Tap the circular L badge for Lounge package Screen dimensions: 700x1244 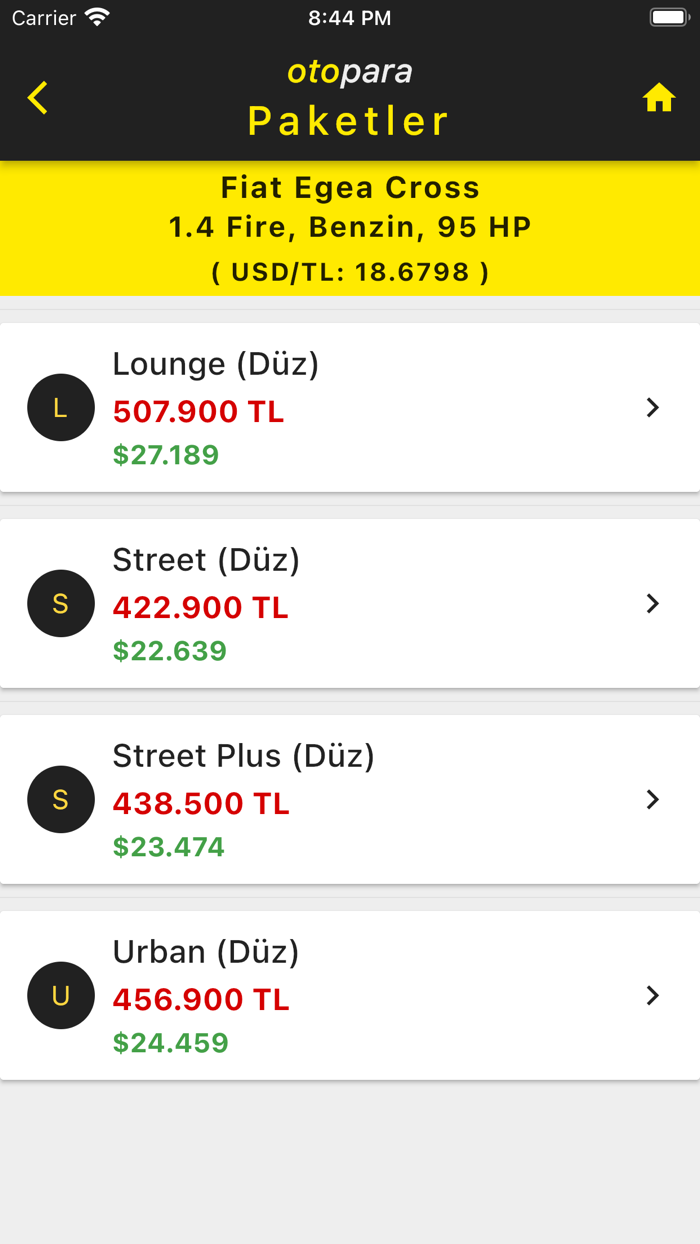click(x=60, y=408)
